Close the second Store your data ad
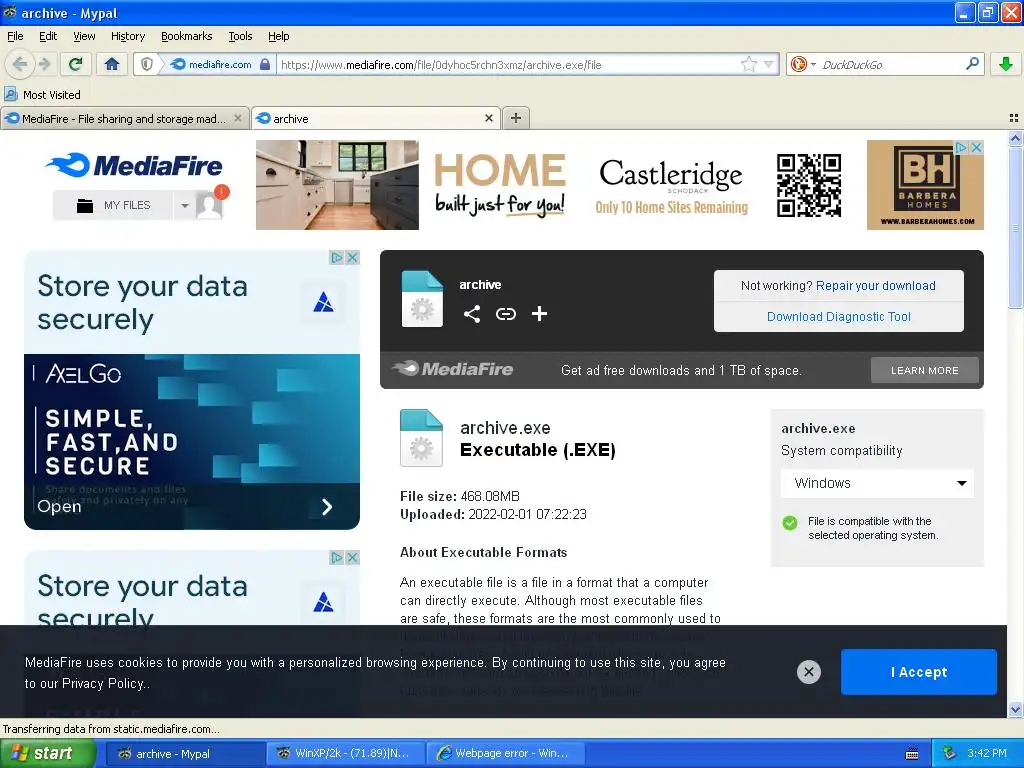The image size is (1024, 768). coord(352,557)
